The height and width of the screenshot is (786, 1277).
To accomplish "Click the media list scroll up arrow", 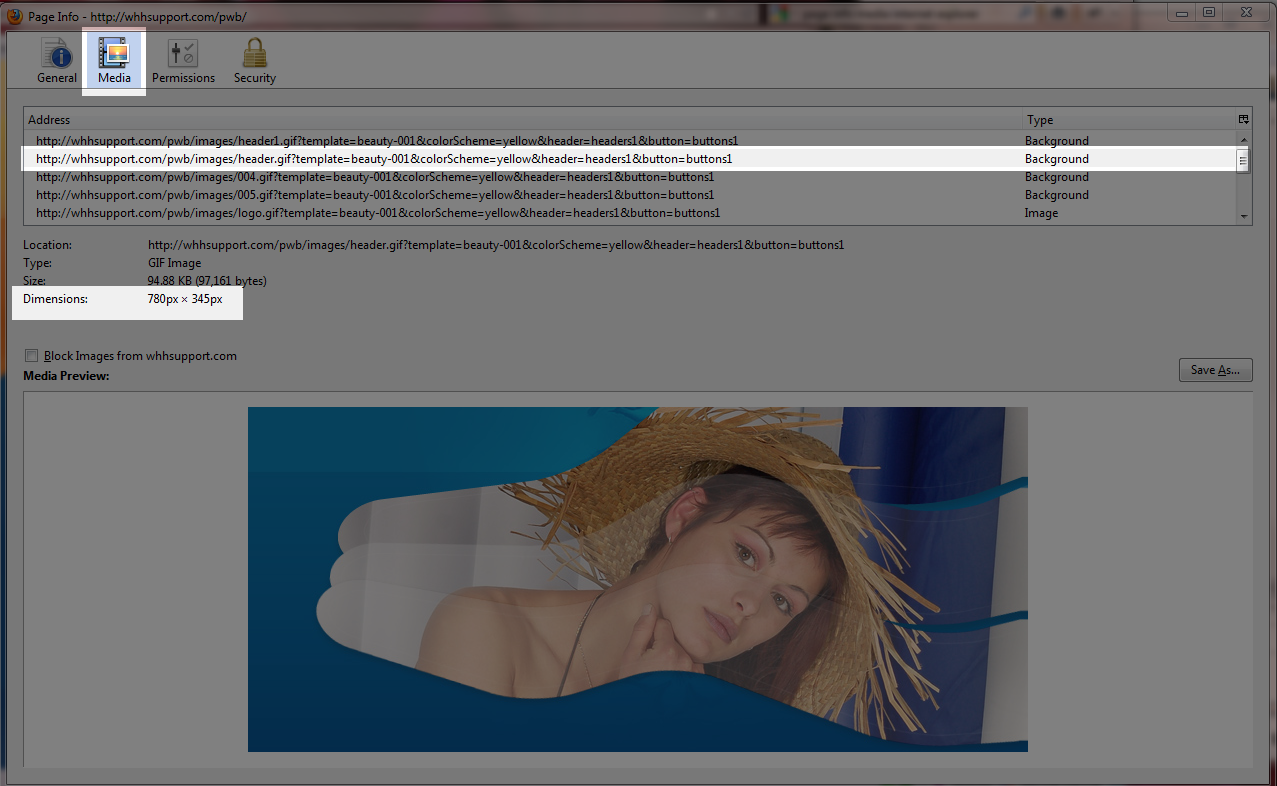I will pyautogui.click(x=1244, y=141).
